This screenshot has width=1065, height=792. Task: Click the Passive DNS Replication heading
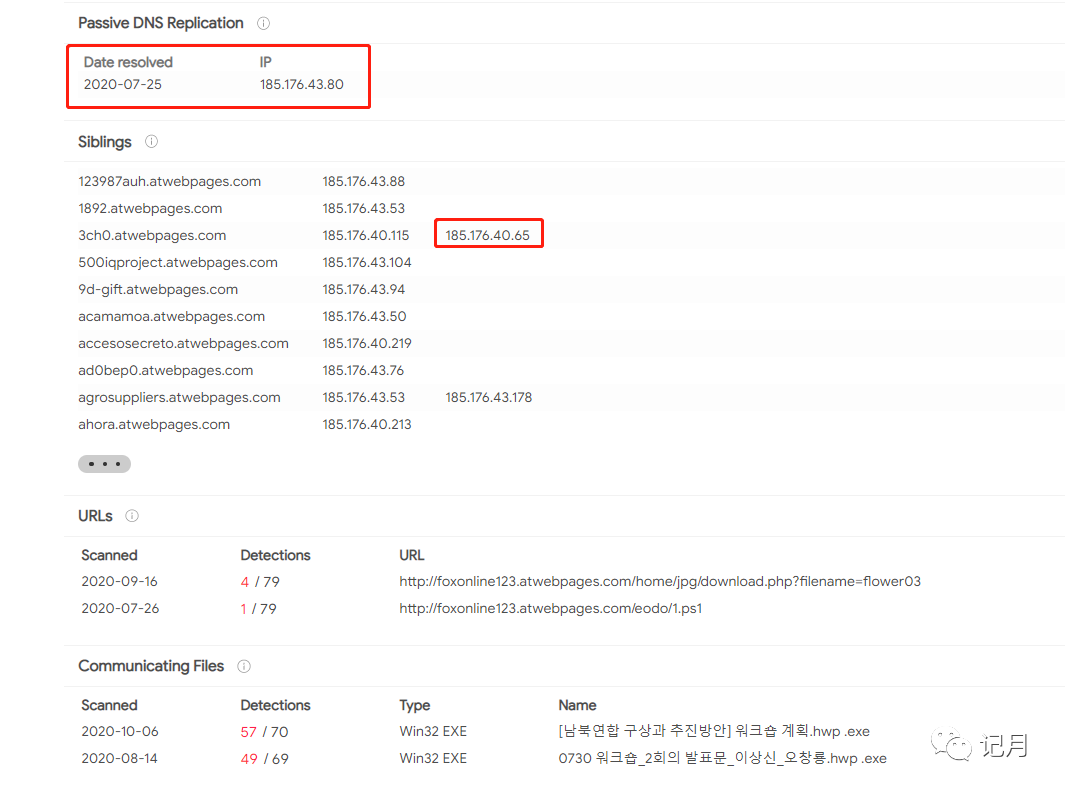160,23
